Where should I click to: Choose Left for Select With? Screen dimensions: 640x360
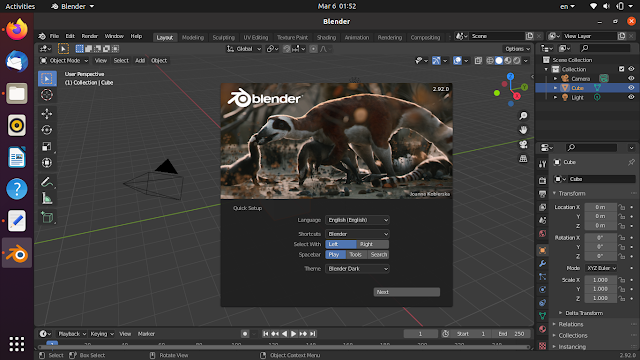(x=341, y=244)
